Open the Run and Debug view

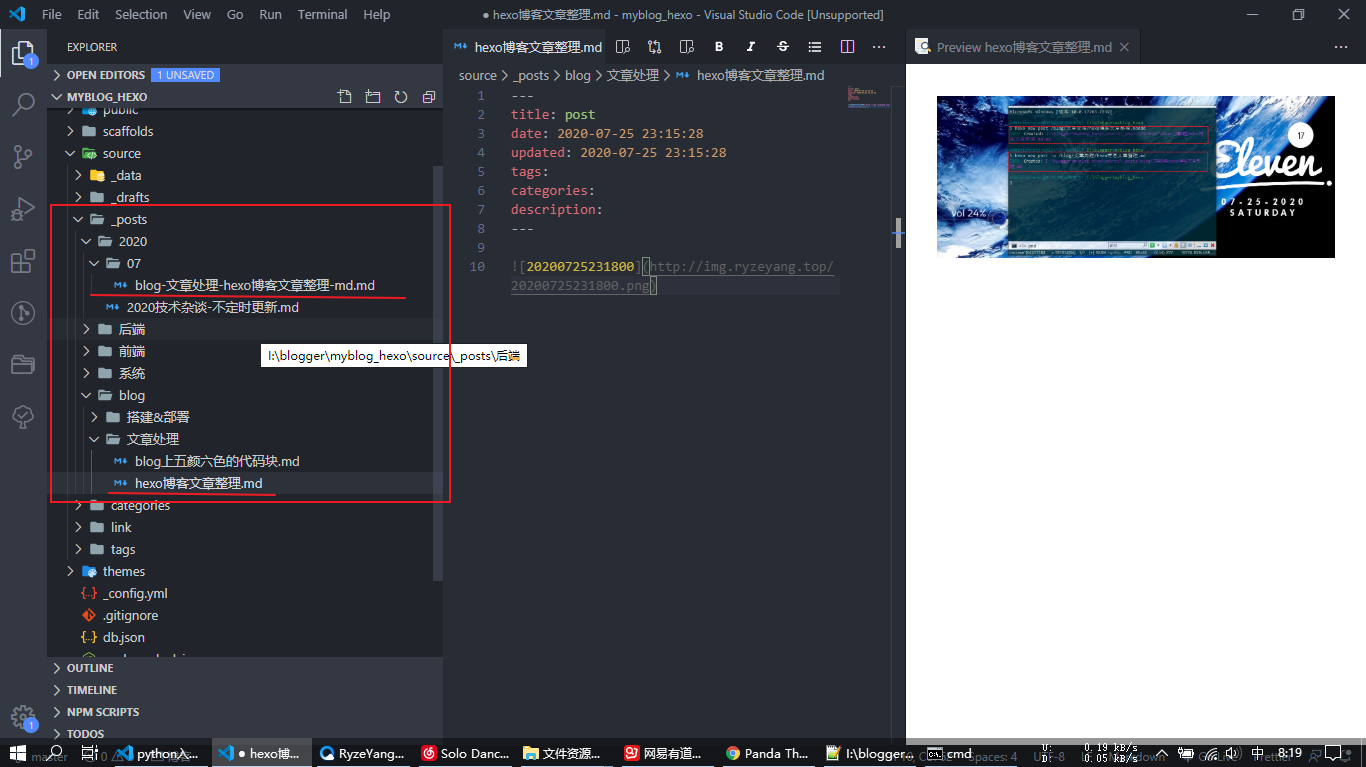23,207
